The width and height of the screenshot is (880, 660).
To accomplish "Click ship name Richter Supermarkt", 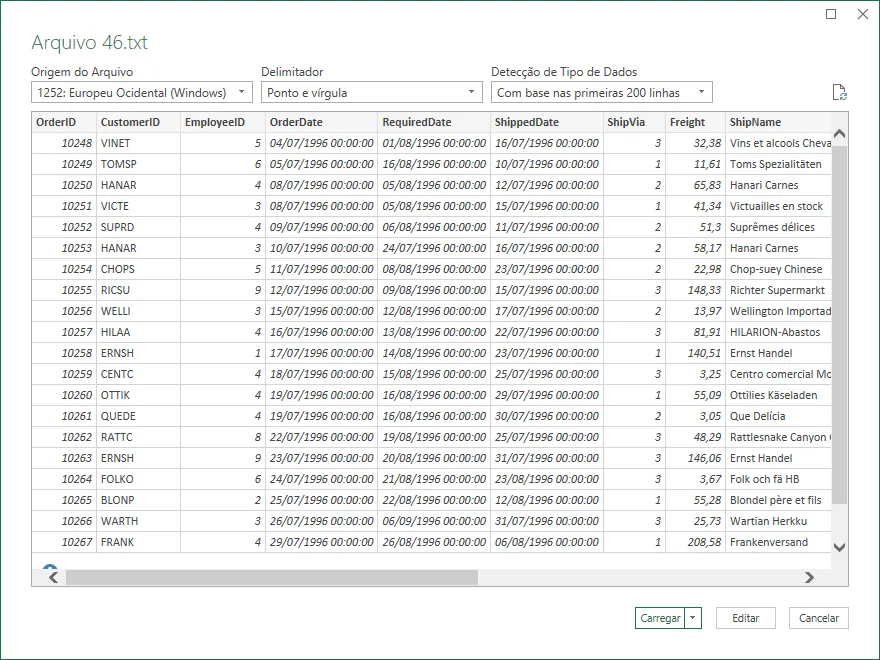I will (x=777, y=290).
